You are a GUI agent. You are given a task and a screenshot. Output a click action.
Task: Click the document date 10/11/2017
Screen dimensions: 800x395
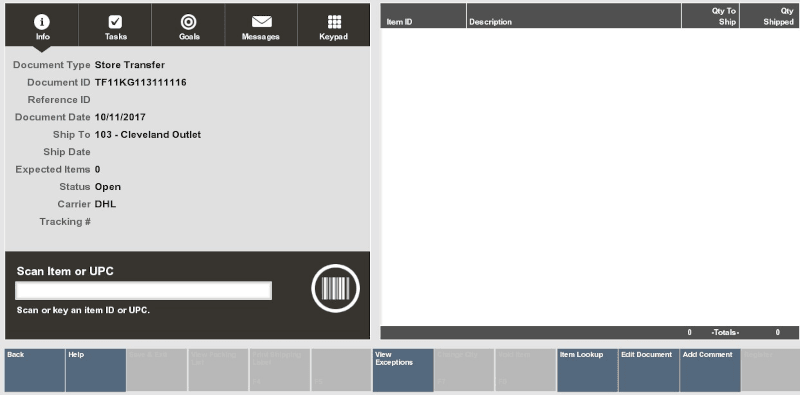coord(120,117)
